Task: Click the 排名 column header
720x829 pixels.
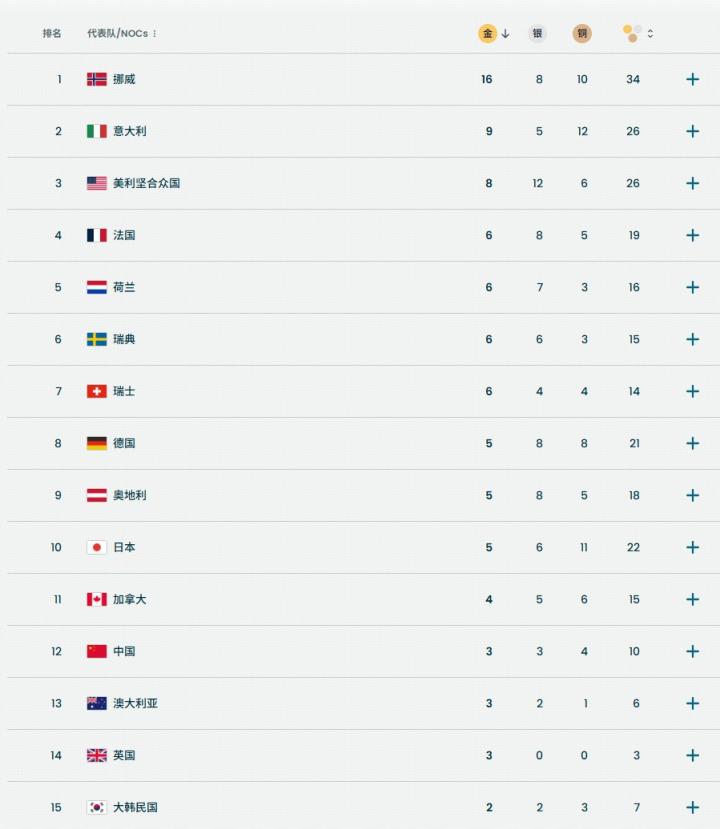Action: (x=52, y=33)
